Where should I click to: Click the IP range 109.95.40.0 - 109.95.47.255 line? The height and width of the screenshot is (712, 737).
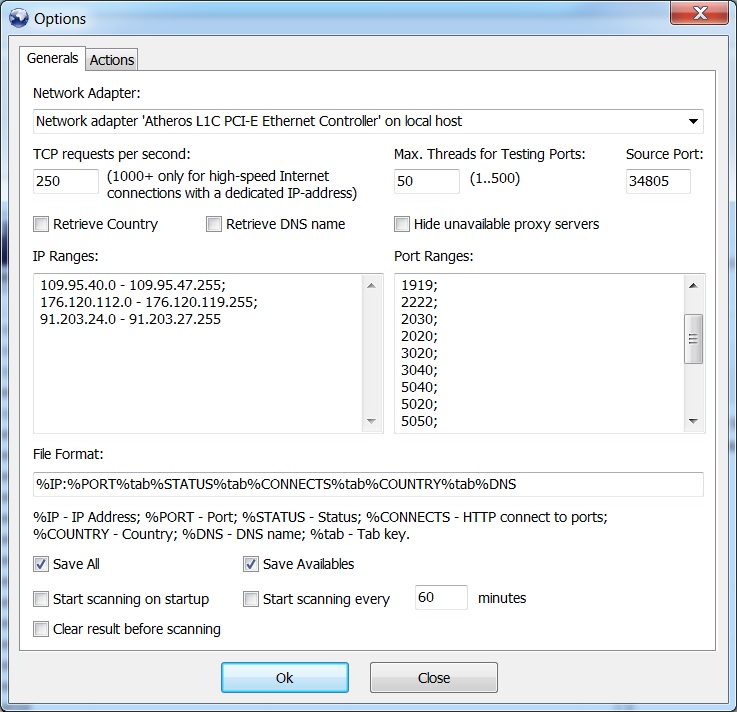133,285
